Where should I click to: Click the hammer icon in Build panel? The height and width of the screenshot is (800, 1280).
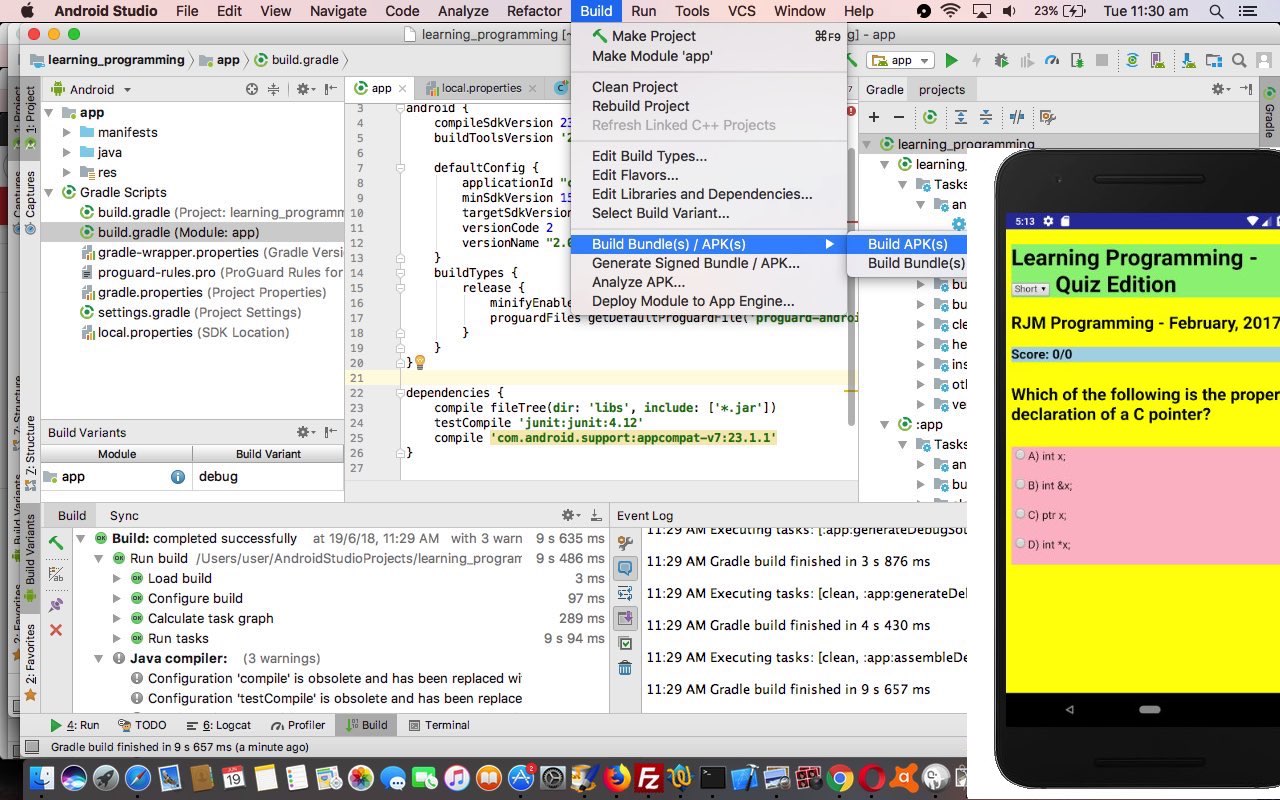[56, 543]
